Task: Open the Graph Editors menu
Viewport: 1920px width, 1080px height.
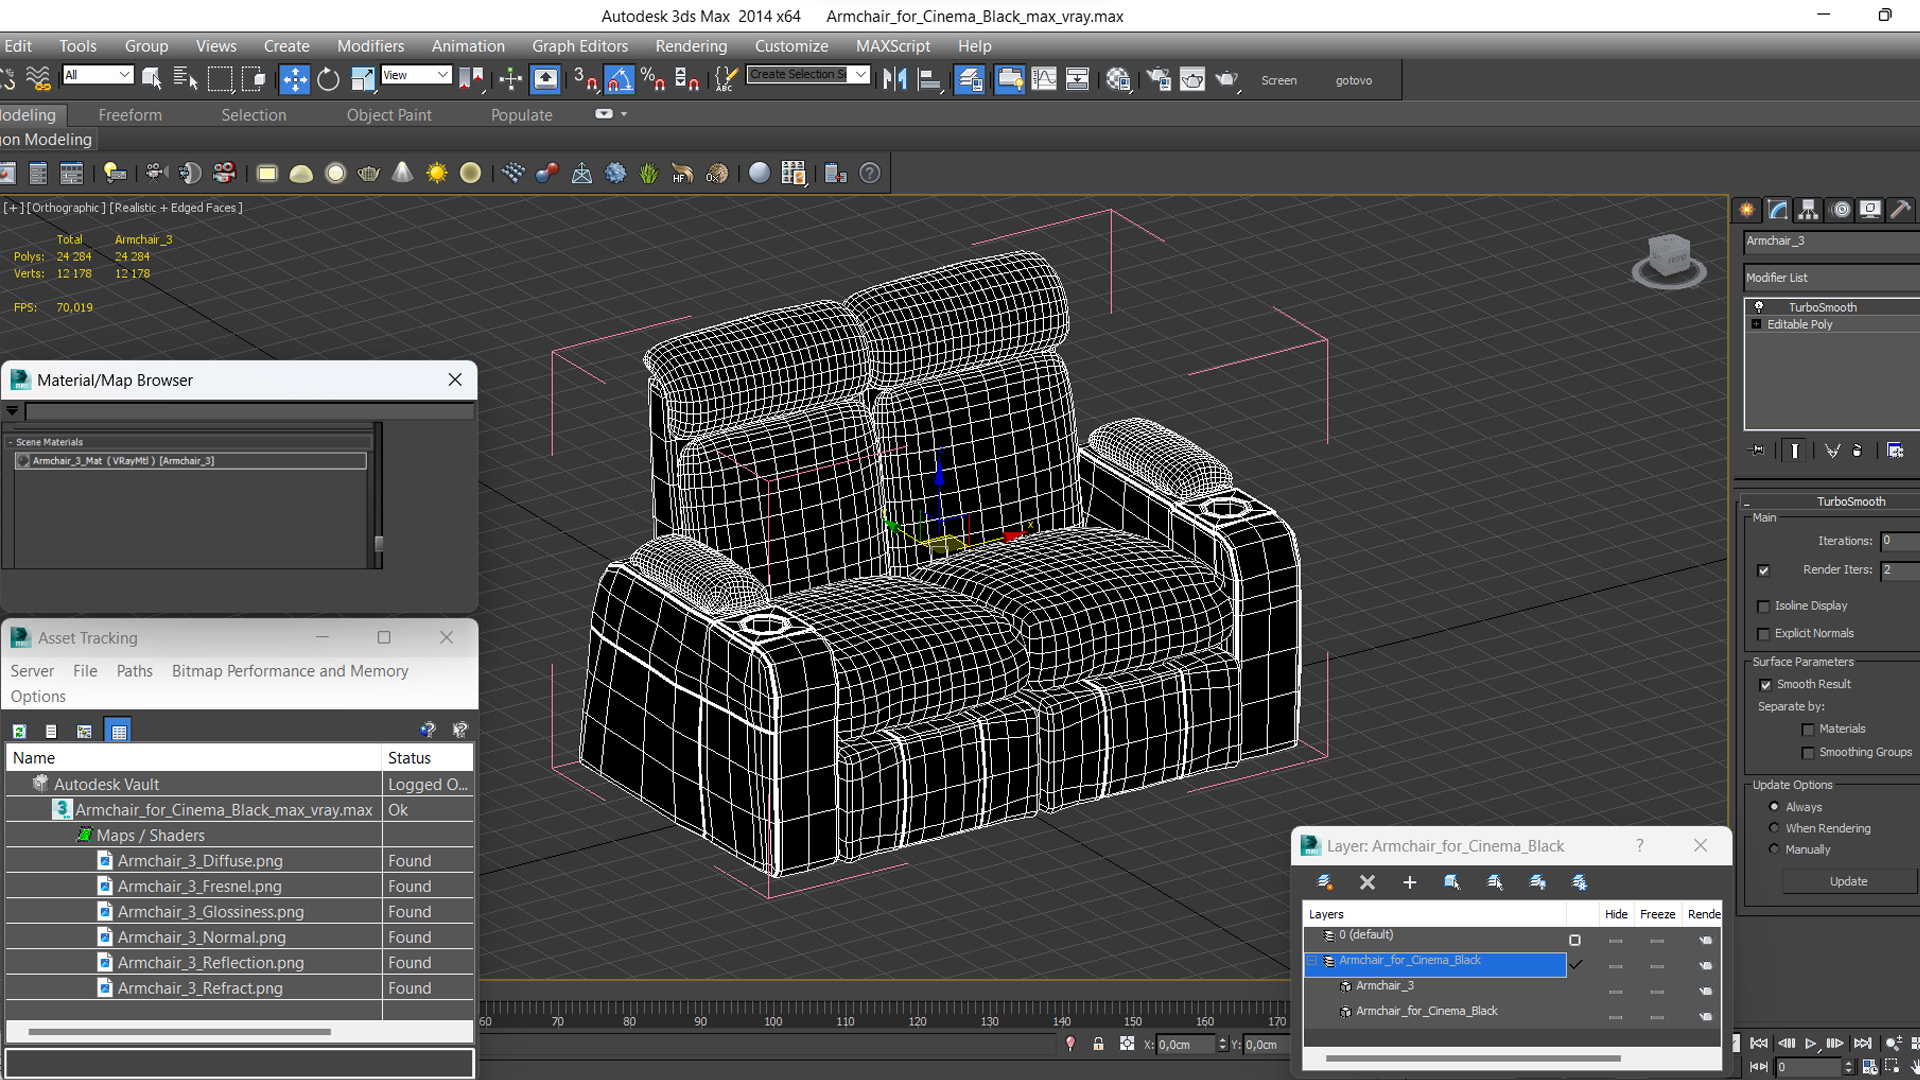Action: [x=580, y=46]
